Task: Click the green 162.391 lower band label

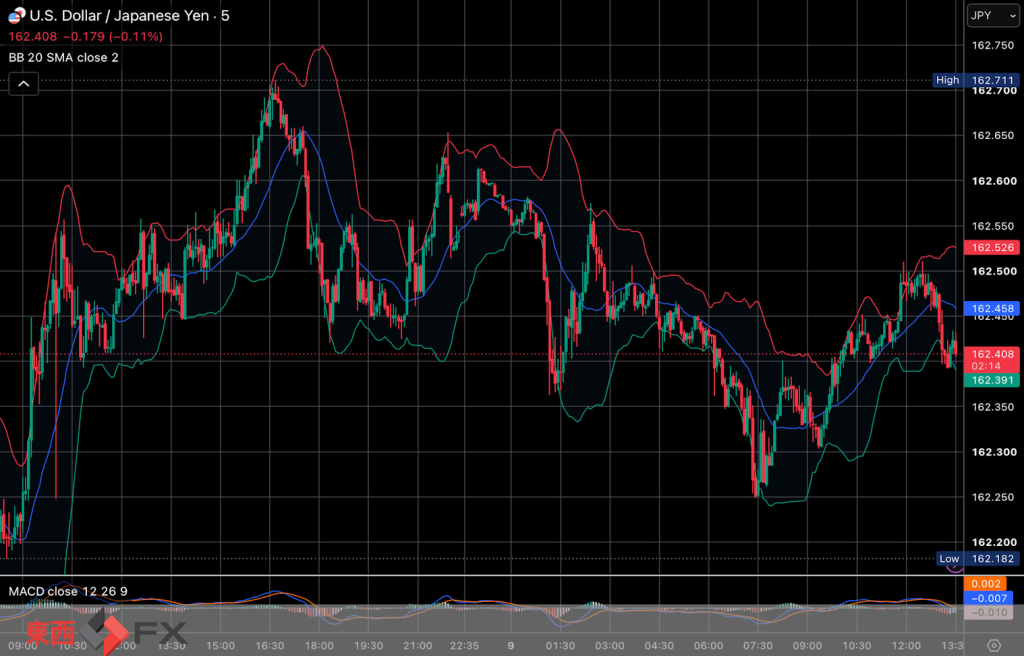Action: (x=992, y=380)
